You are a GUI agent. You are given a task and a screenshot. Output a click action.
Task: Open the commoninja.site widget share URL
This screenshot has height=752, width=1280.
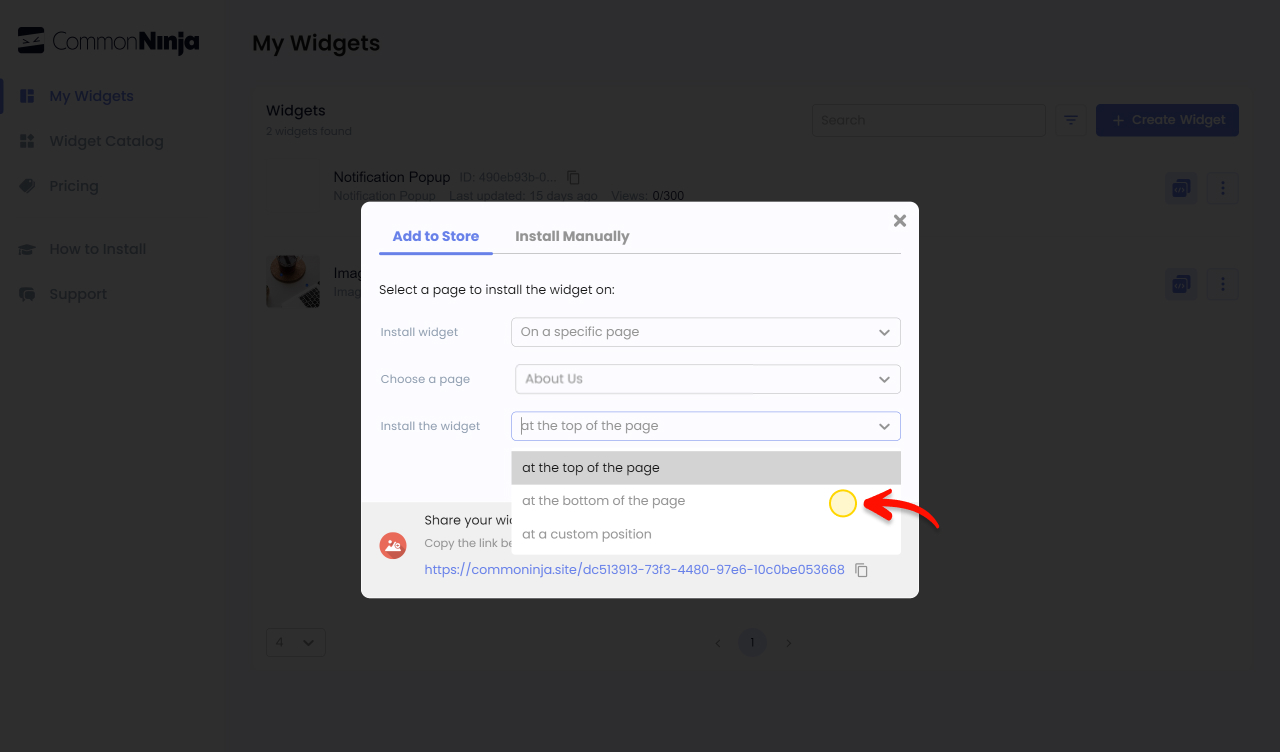pyautogui.click(x=634, y=569)
